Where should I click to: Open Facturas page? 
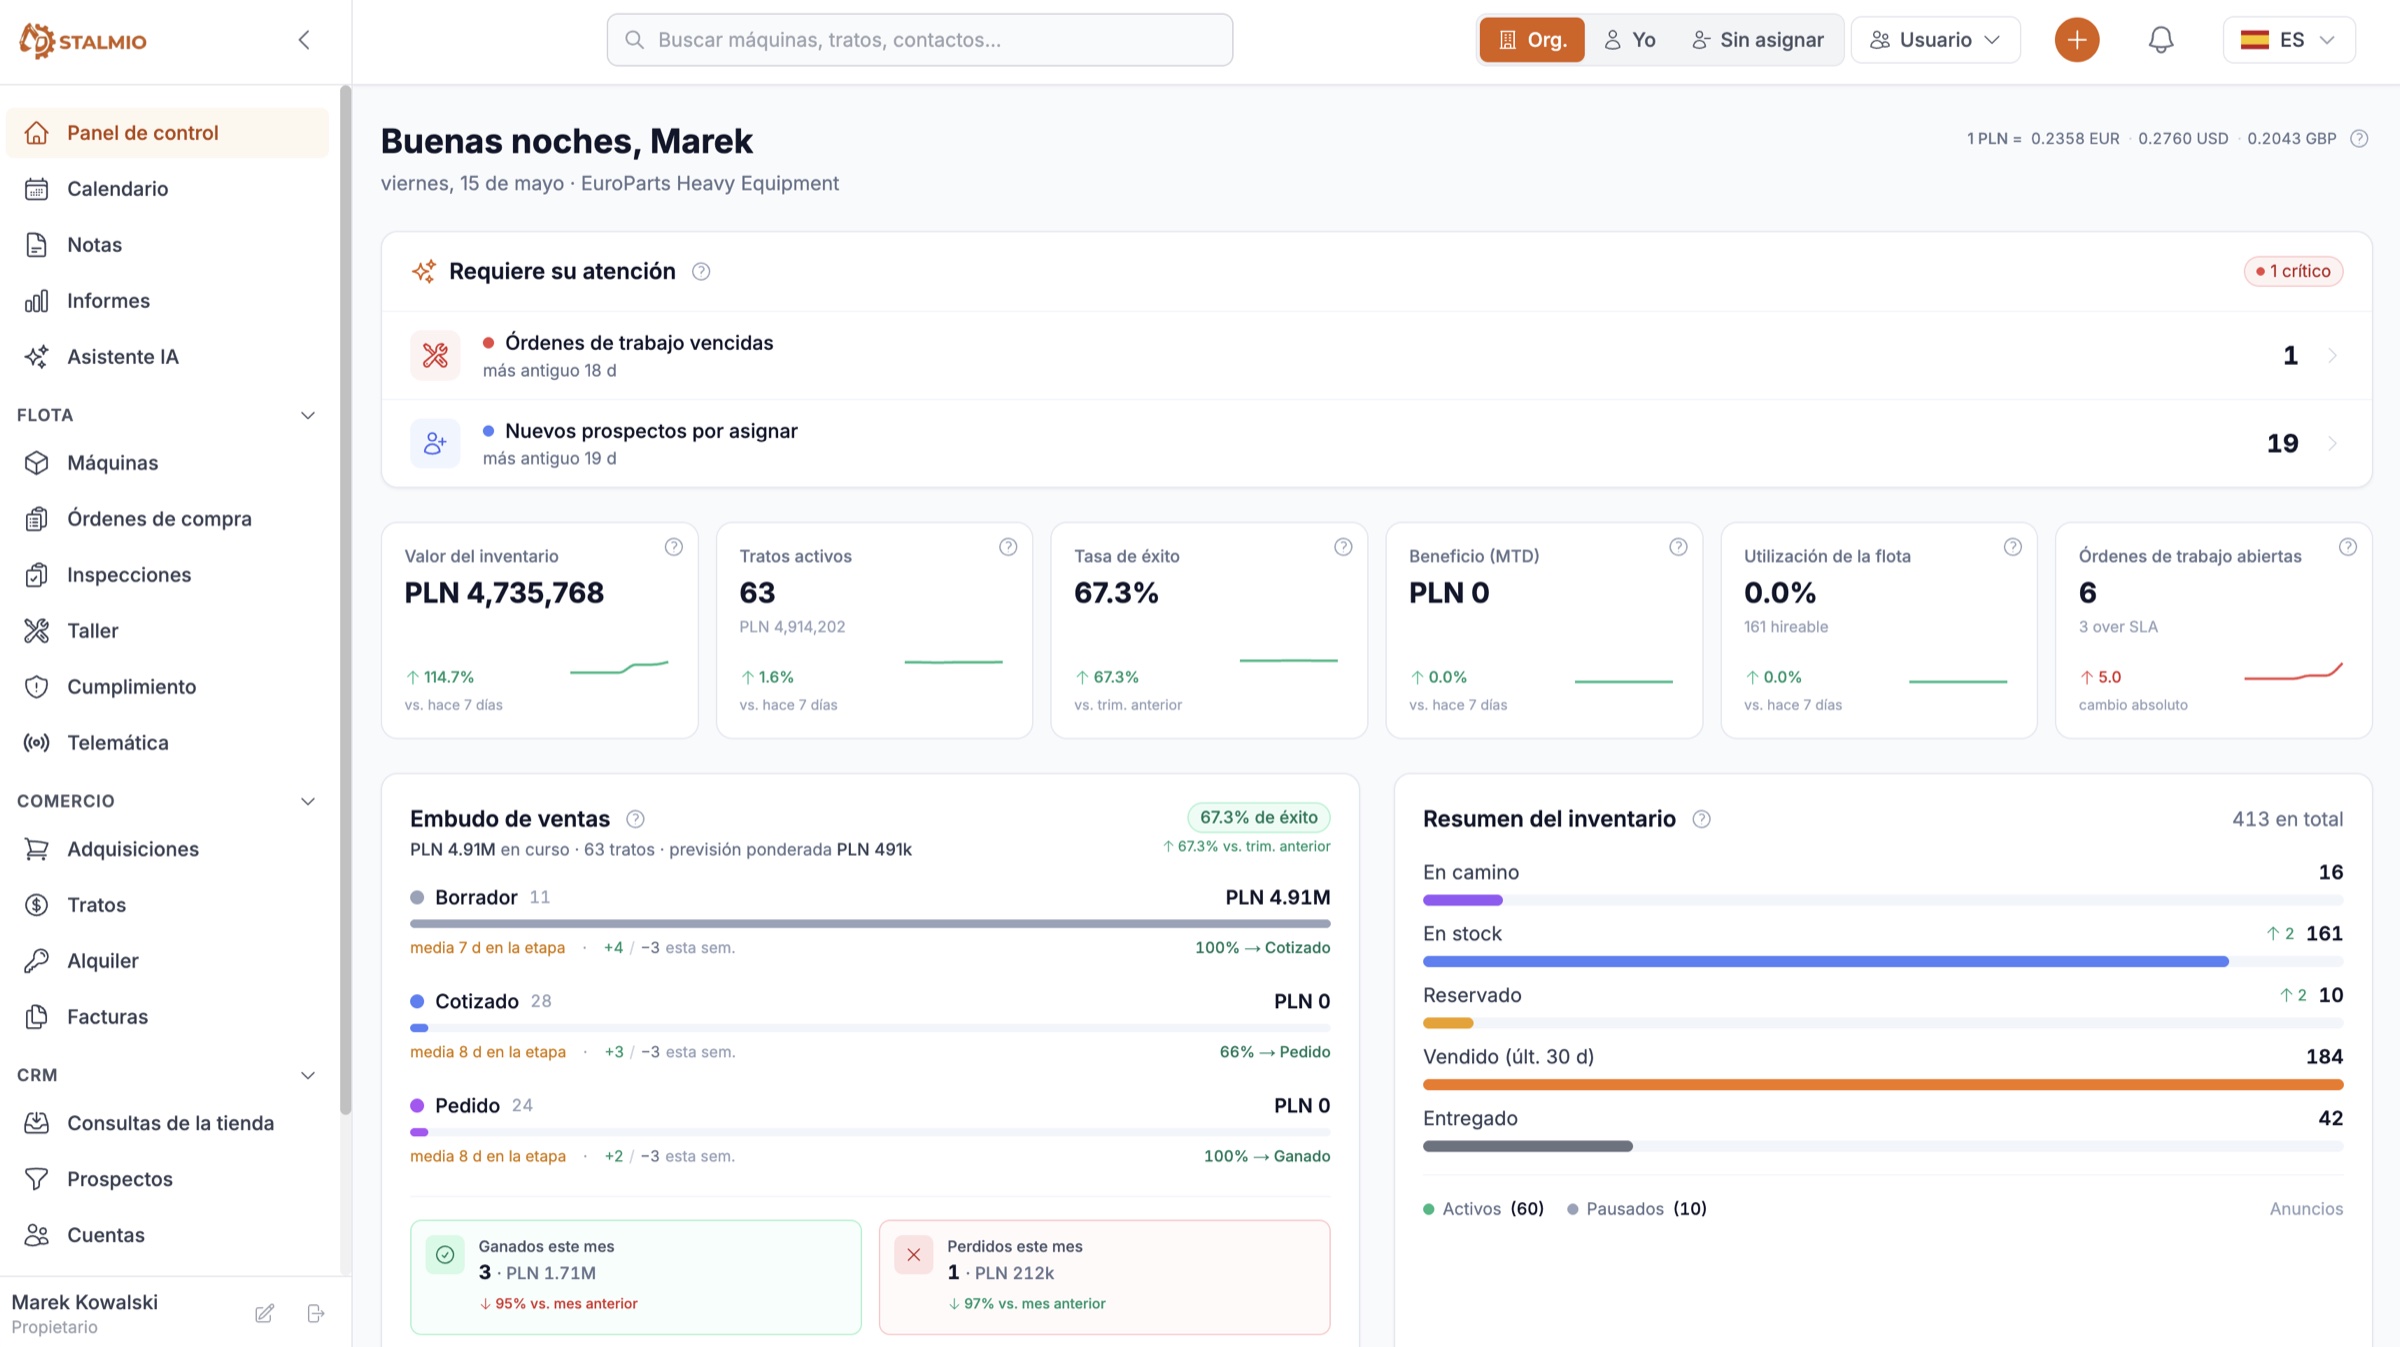point(167,1017)
